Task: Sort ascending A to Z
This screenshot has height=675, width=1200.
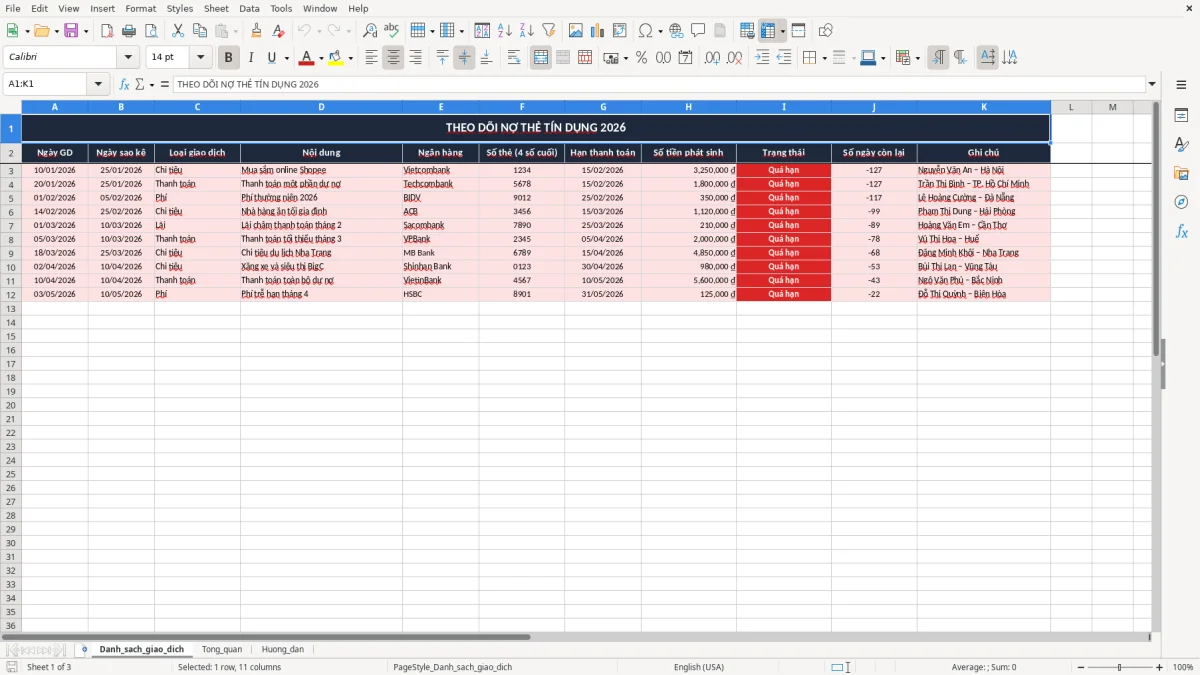Action: point(505,31)
